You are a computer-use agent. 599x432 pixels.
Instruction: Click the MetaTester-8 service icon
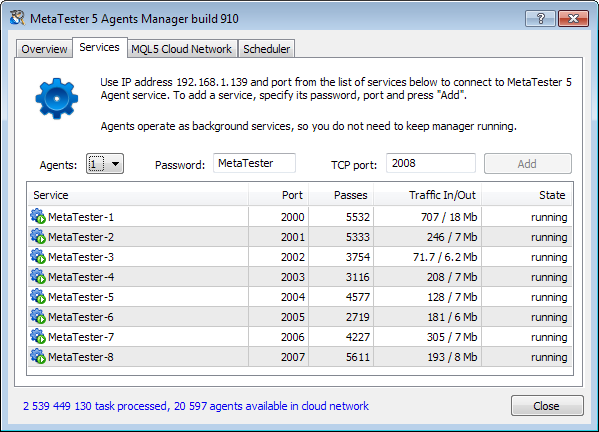click(38, 356)
